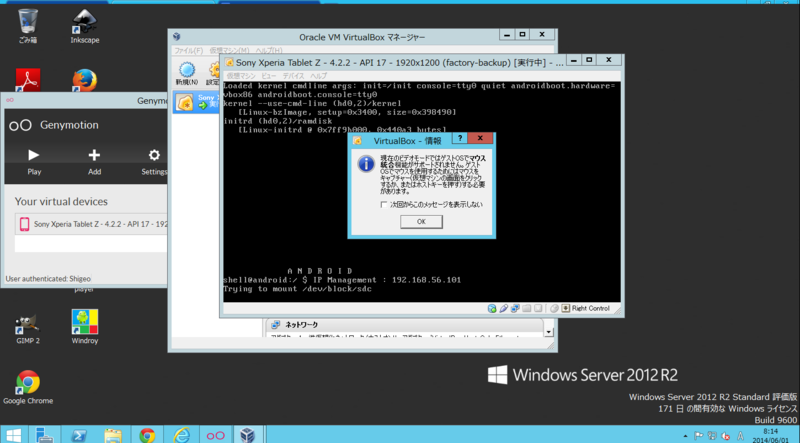Select the Windroy desktop shortcut
This screenshot has width=800, height=443.
click(x=85, y=327)
